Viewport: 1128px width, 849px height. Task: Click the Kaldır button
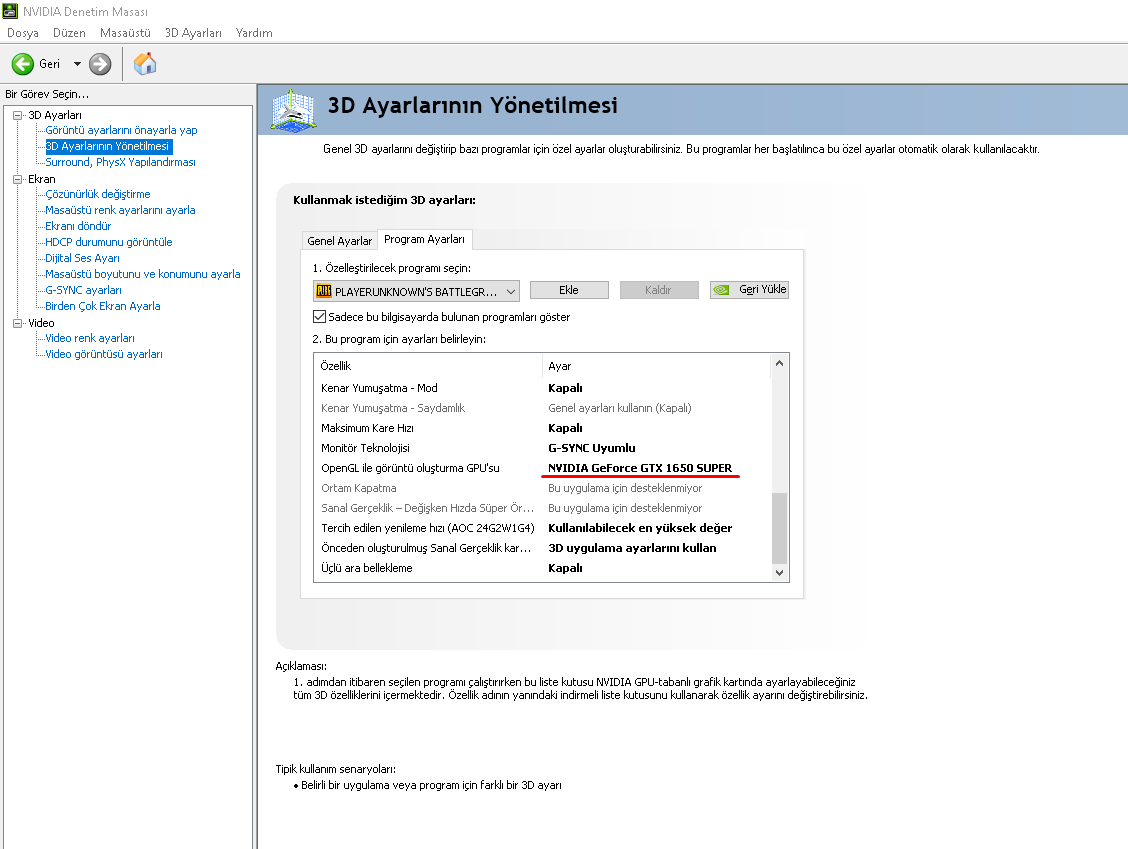(658, 290)
